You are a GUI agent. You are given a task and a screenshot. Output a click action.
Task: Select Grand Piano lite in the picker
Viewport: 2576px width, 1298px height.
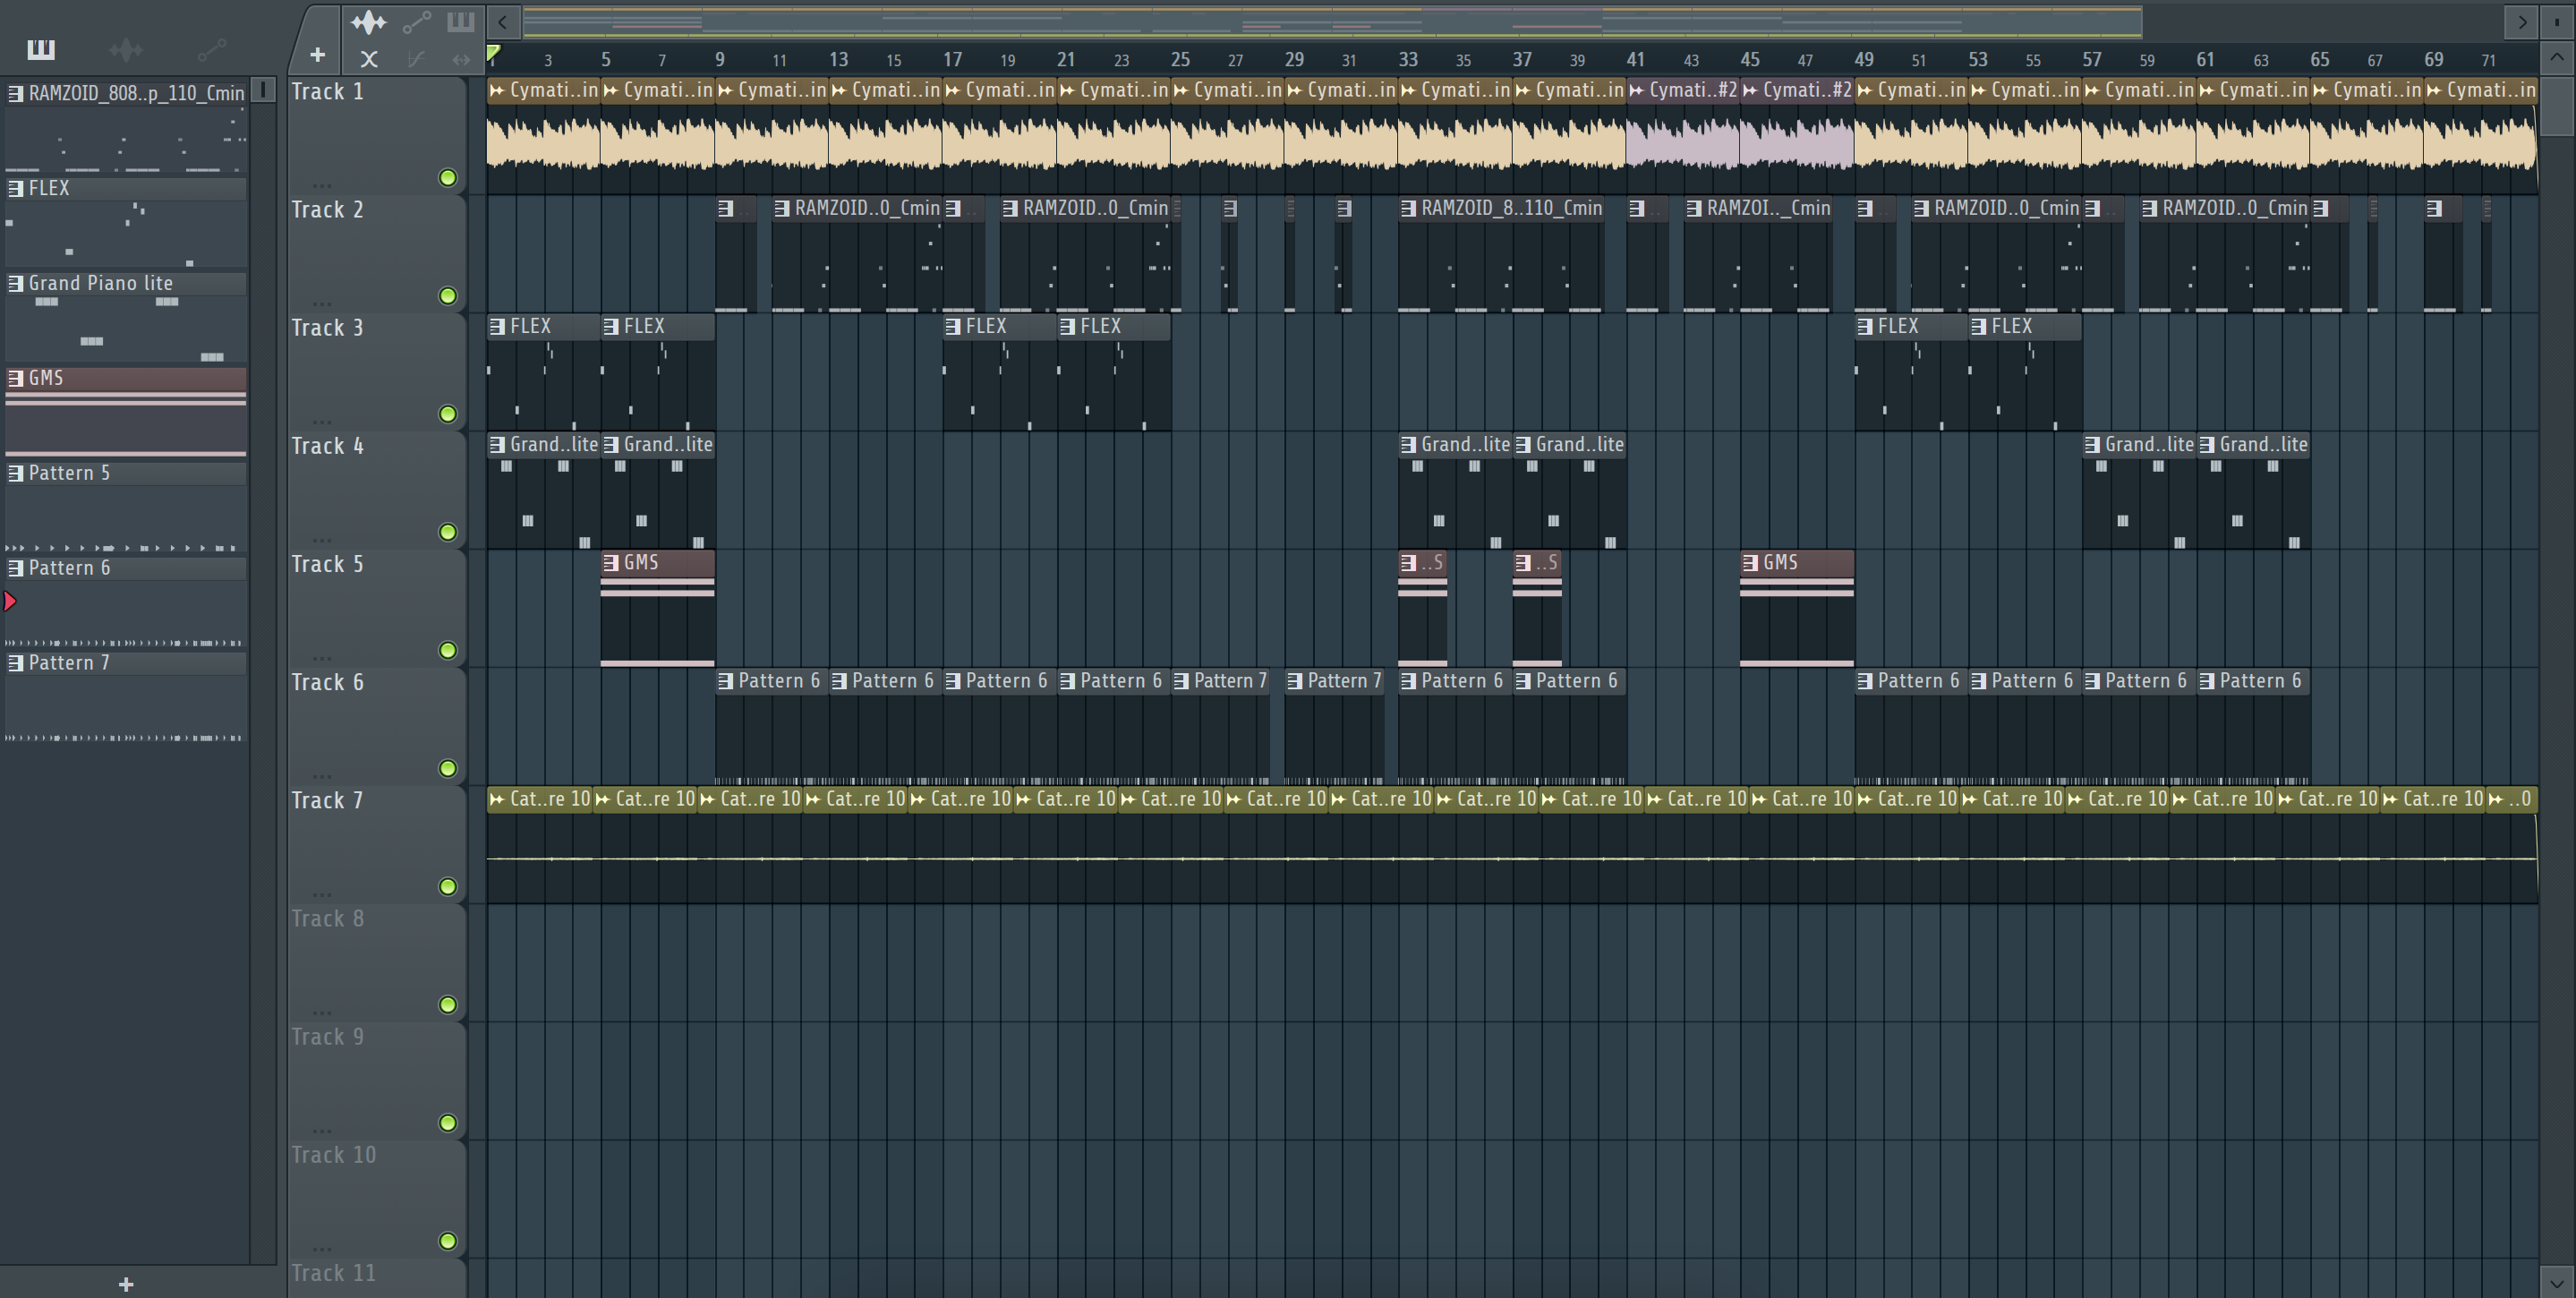(126, 283)
